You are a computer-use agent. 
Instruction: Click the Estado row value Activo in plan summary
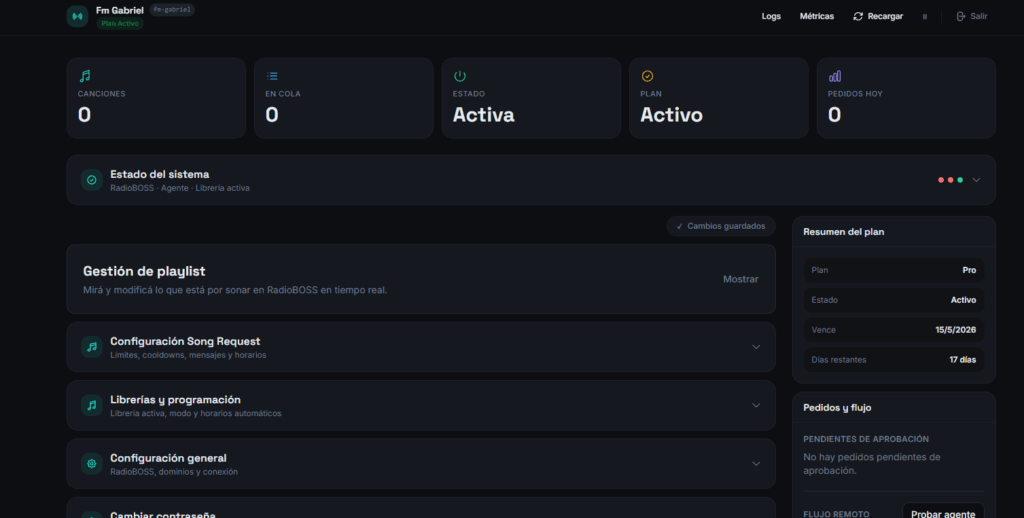tap(963, 300)
